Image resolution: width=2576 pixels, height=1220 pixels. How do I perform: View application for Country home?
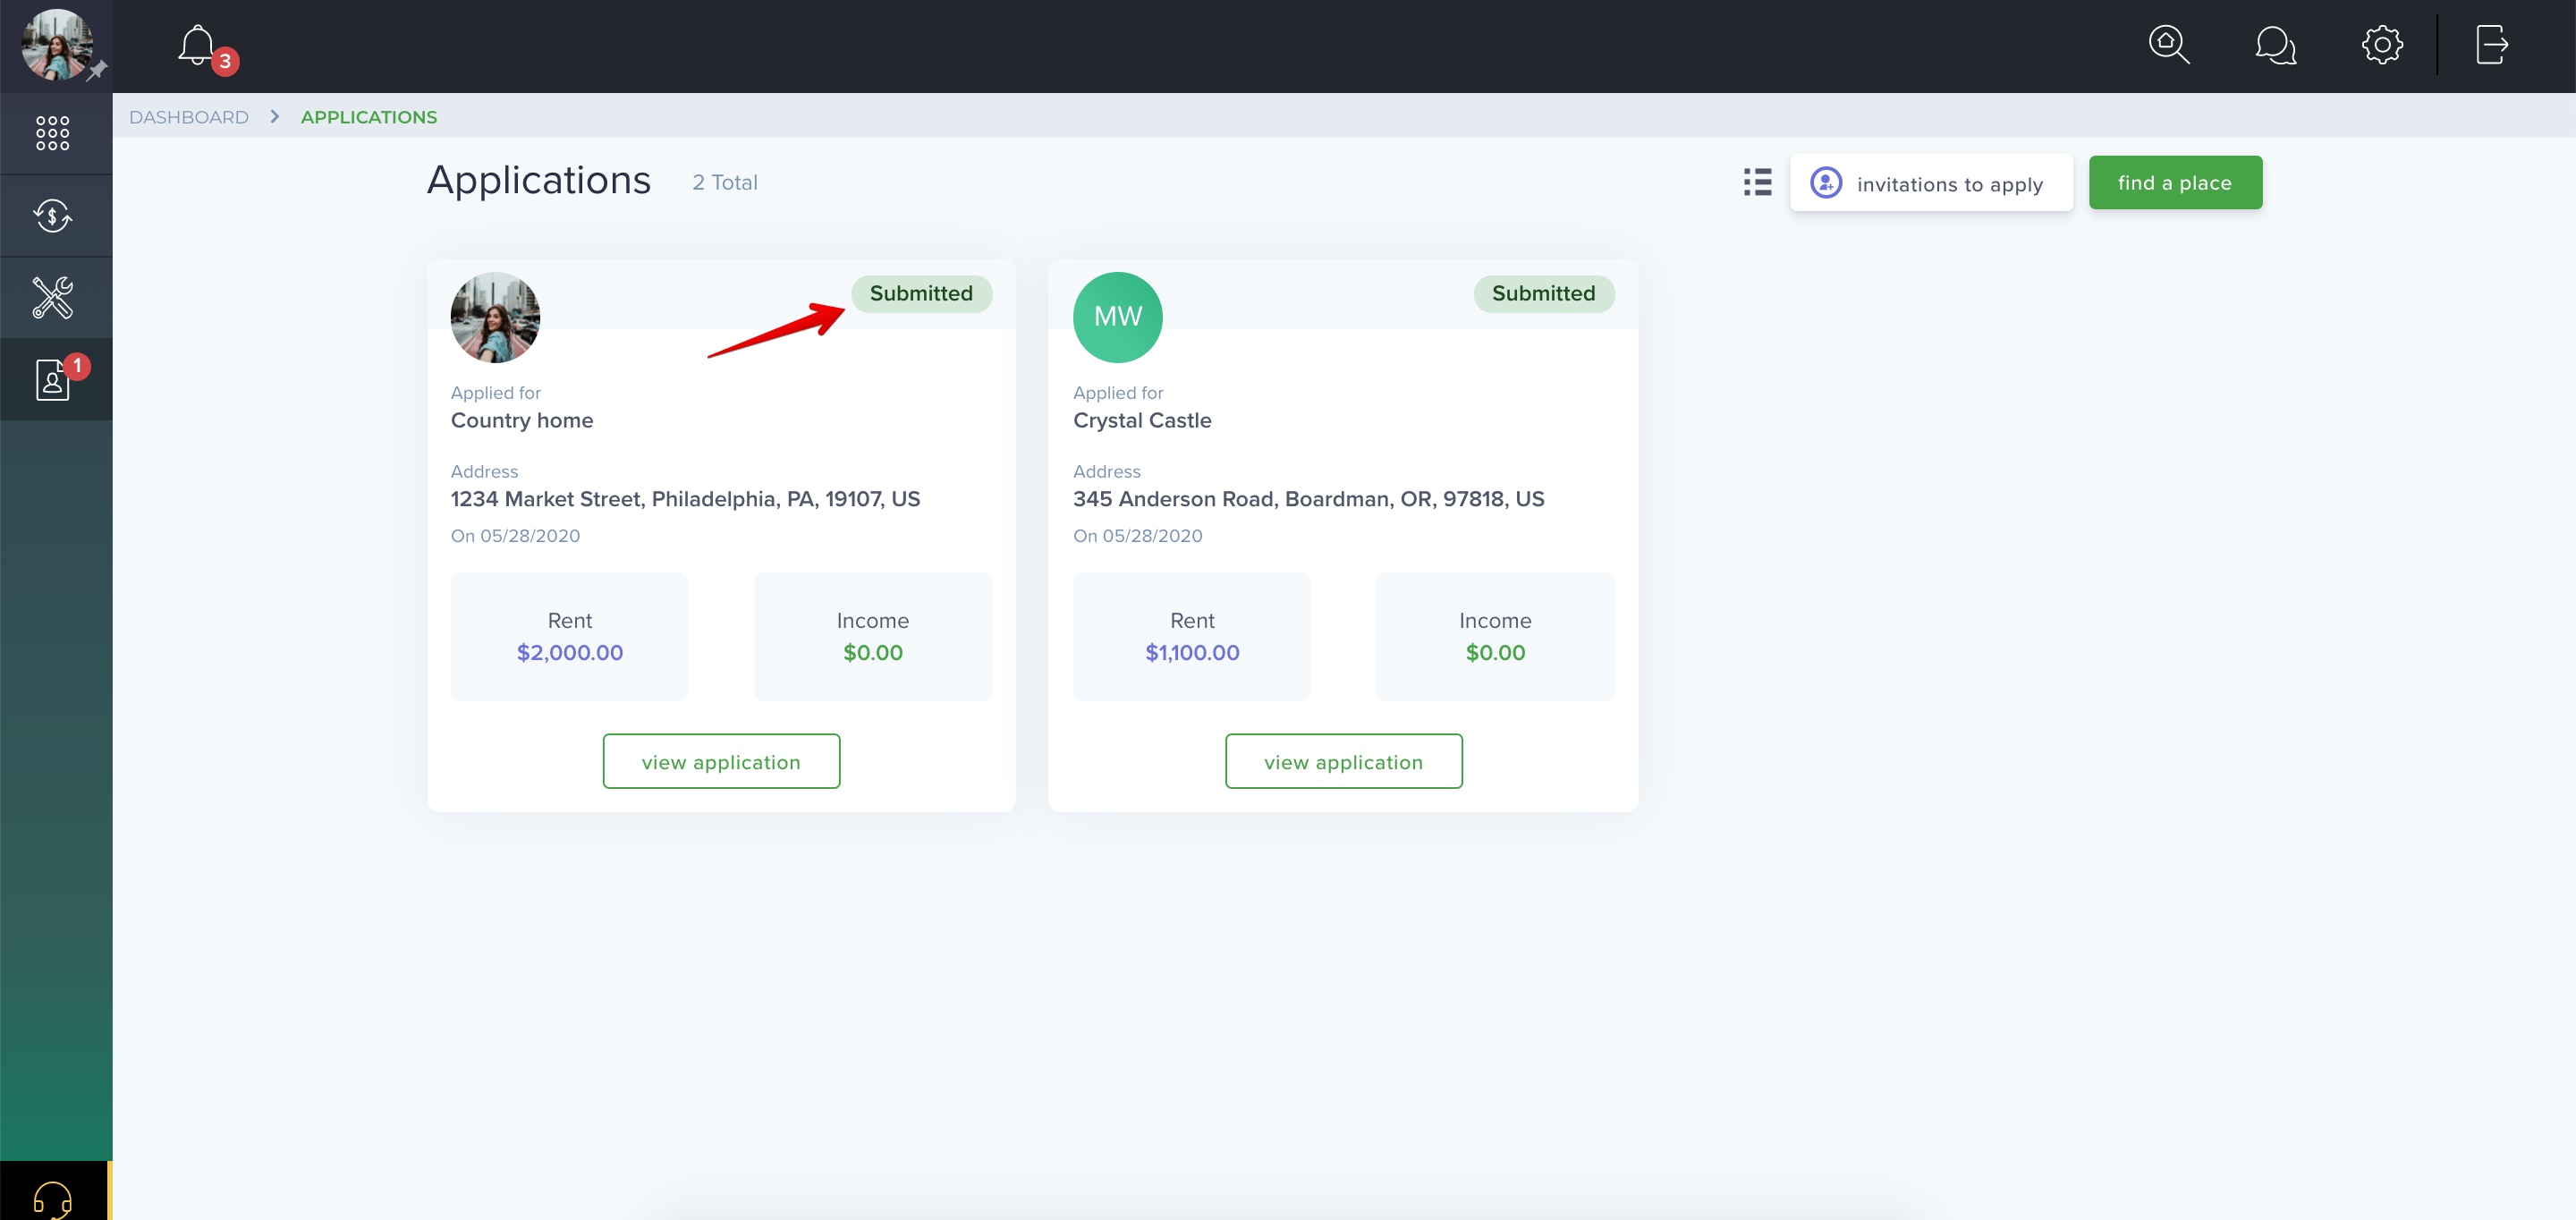(x=721, y=761)
